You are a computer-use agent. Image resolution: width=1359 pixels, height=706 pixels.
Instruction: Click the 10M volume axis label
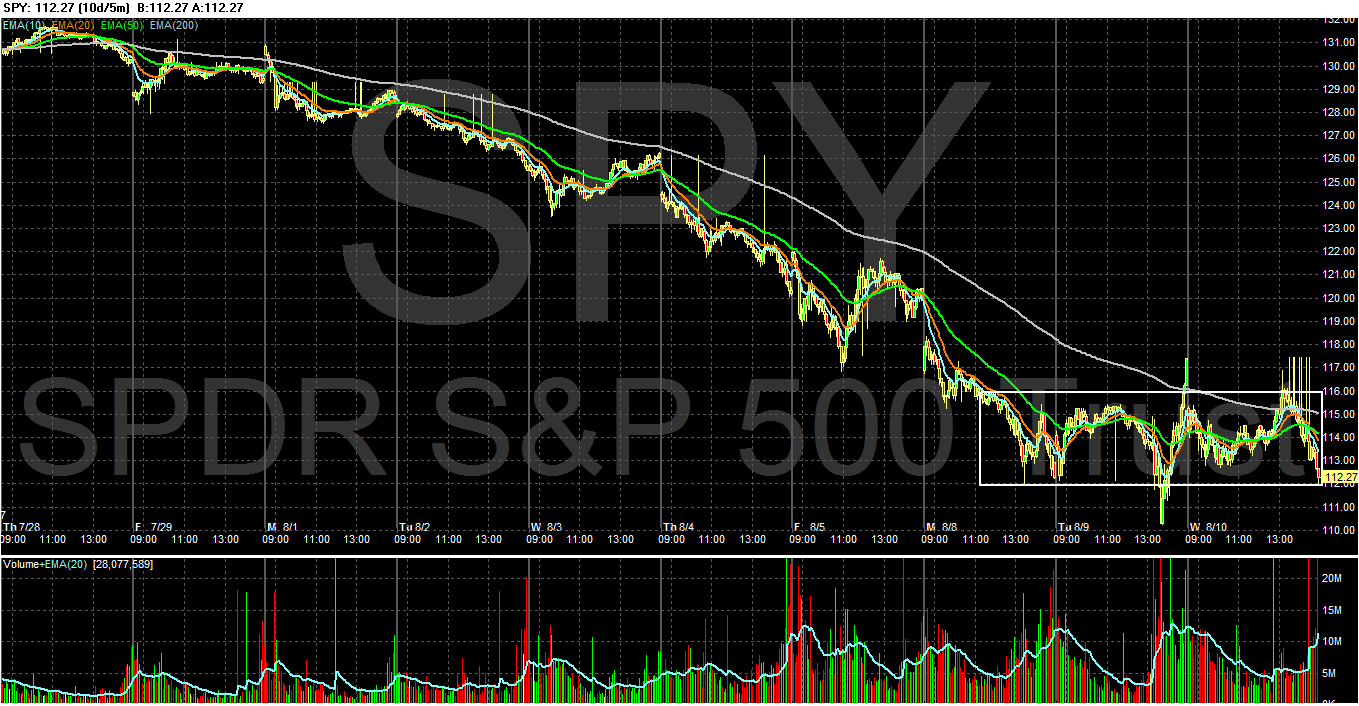pyautogui.click(x=1332, y=641)
